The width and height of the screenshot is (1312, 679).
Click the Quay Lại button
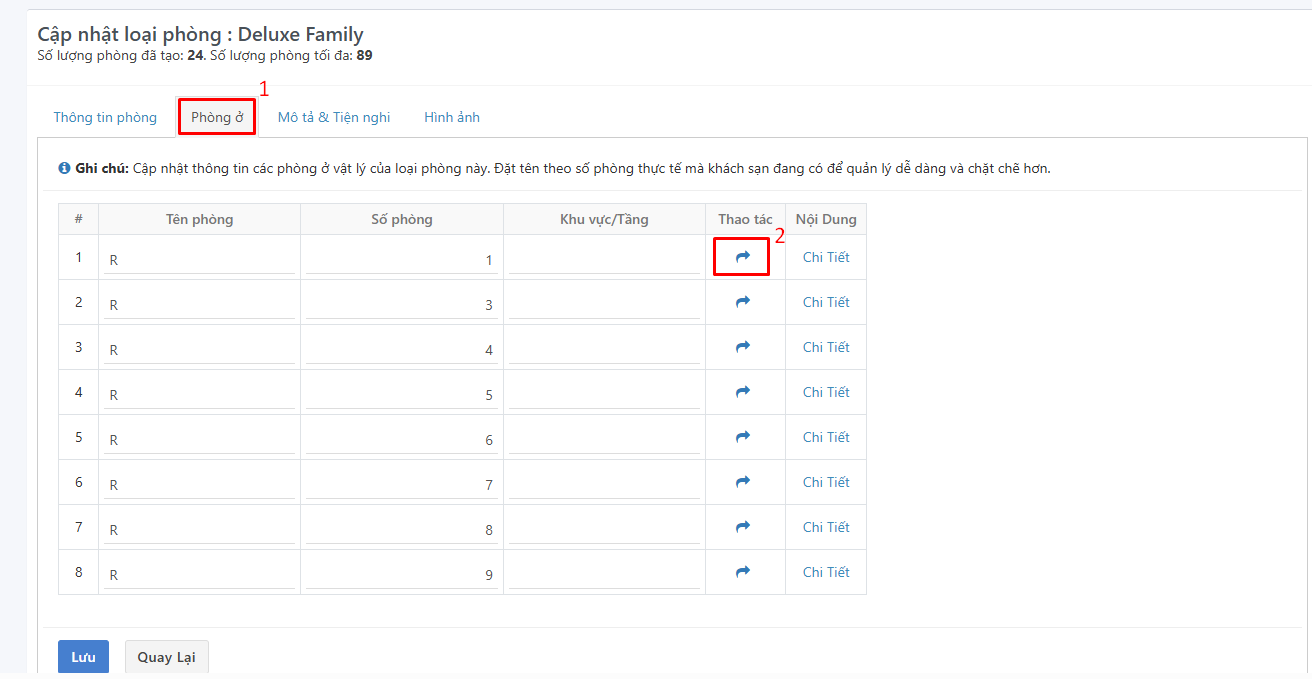pyautogui.click(x=166, y=657)
